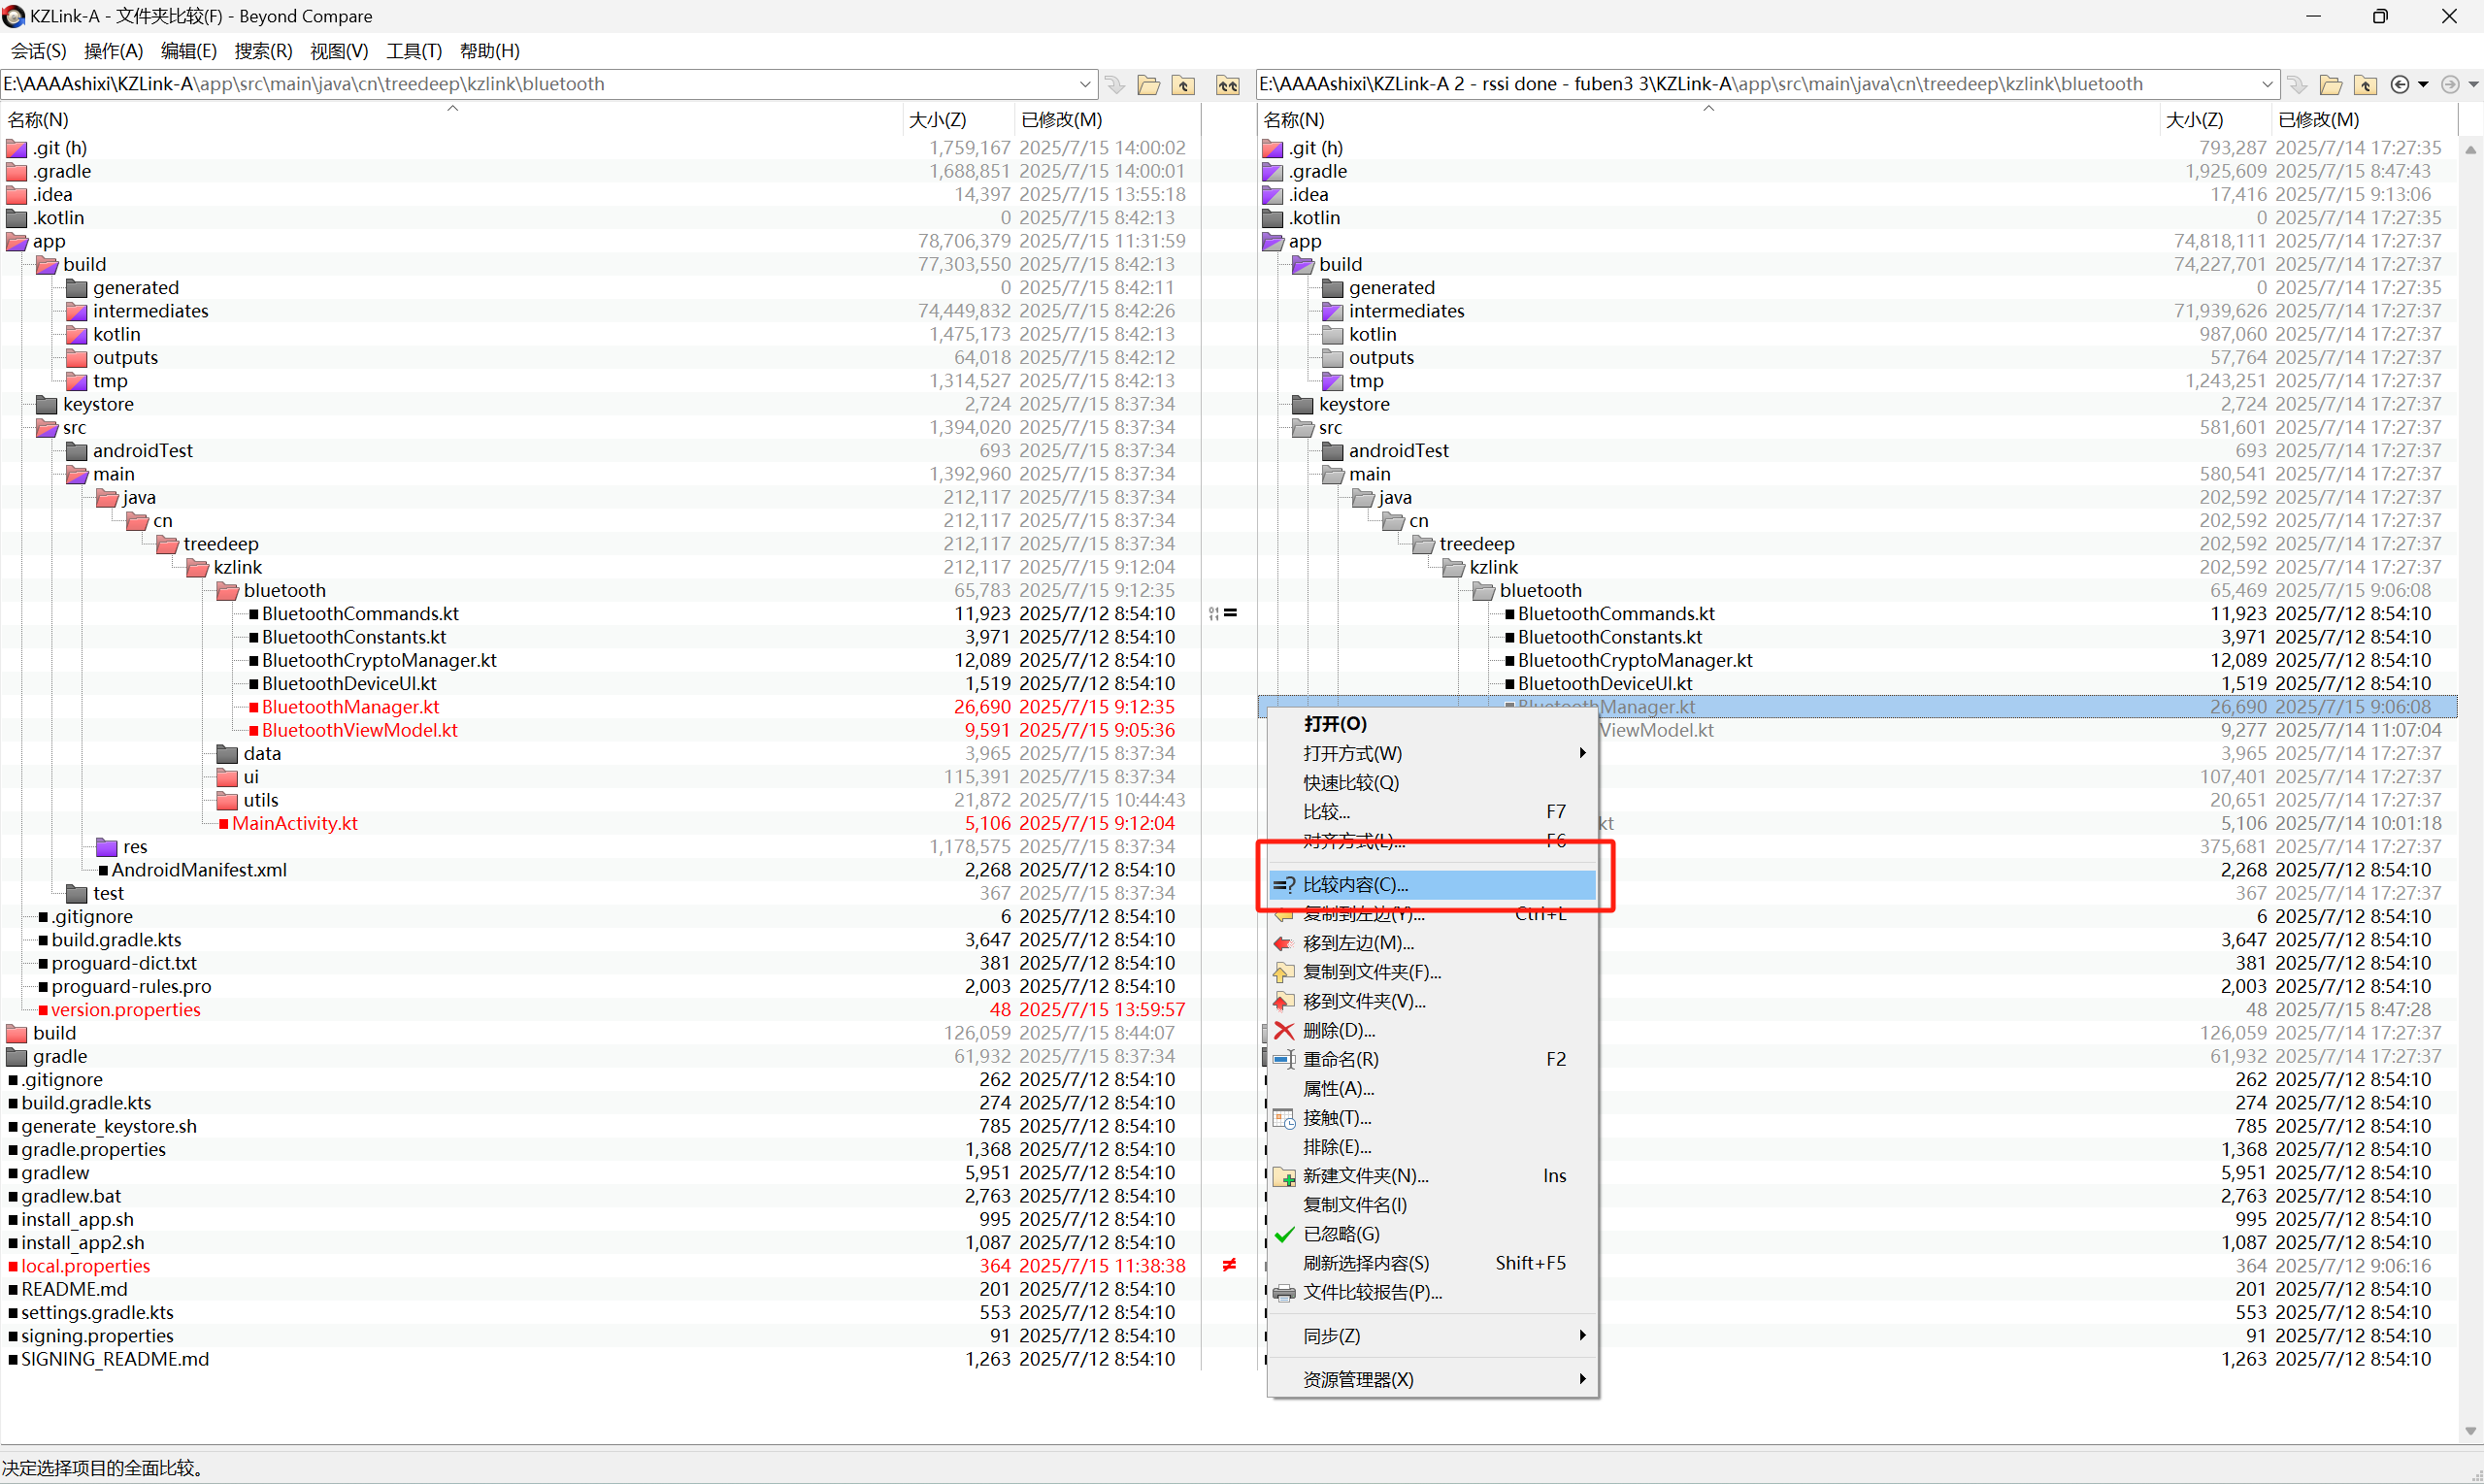This screenshot has height=1484, width=2484.
Task: Choose 移到文件夹(V)... in context menu
Action: tap(1431, 1000)
